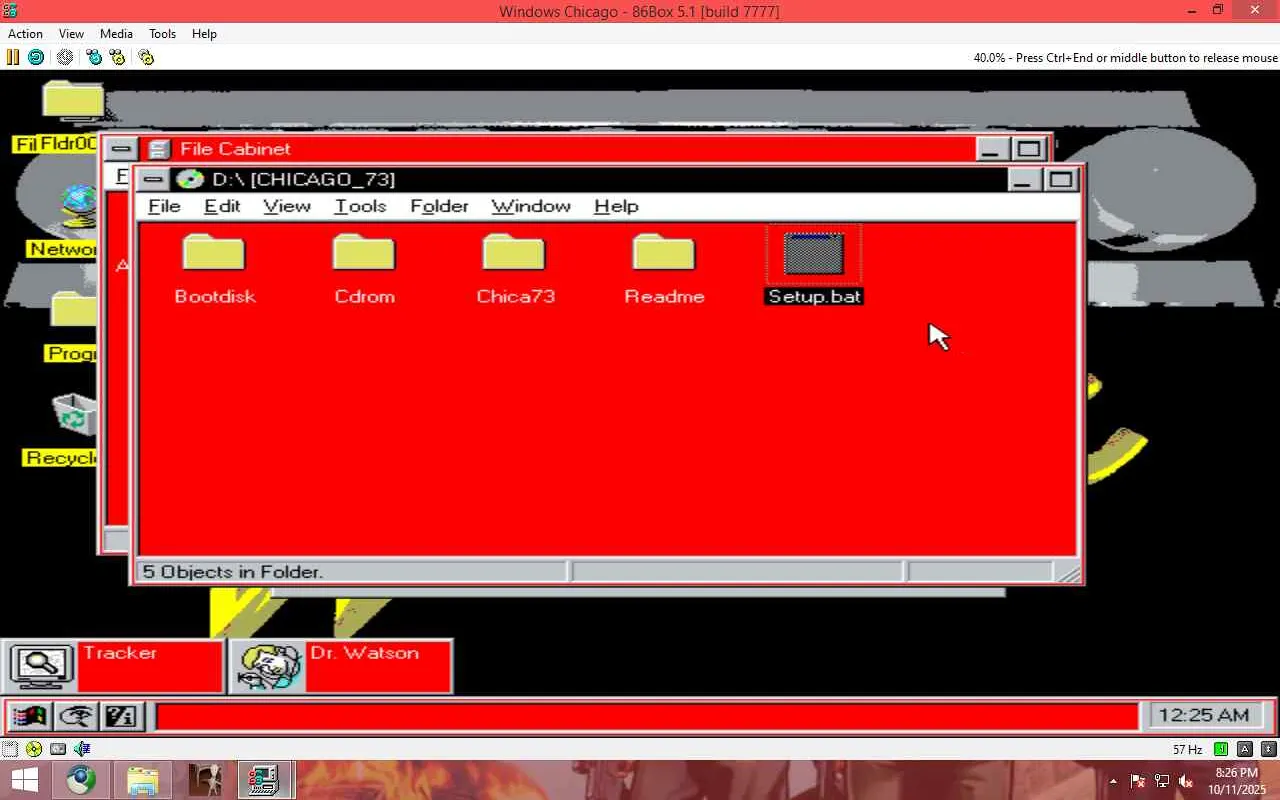Click the 86Box hard reset icon
This screenshot has width=1280, height=800.
point(36,57)
